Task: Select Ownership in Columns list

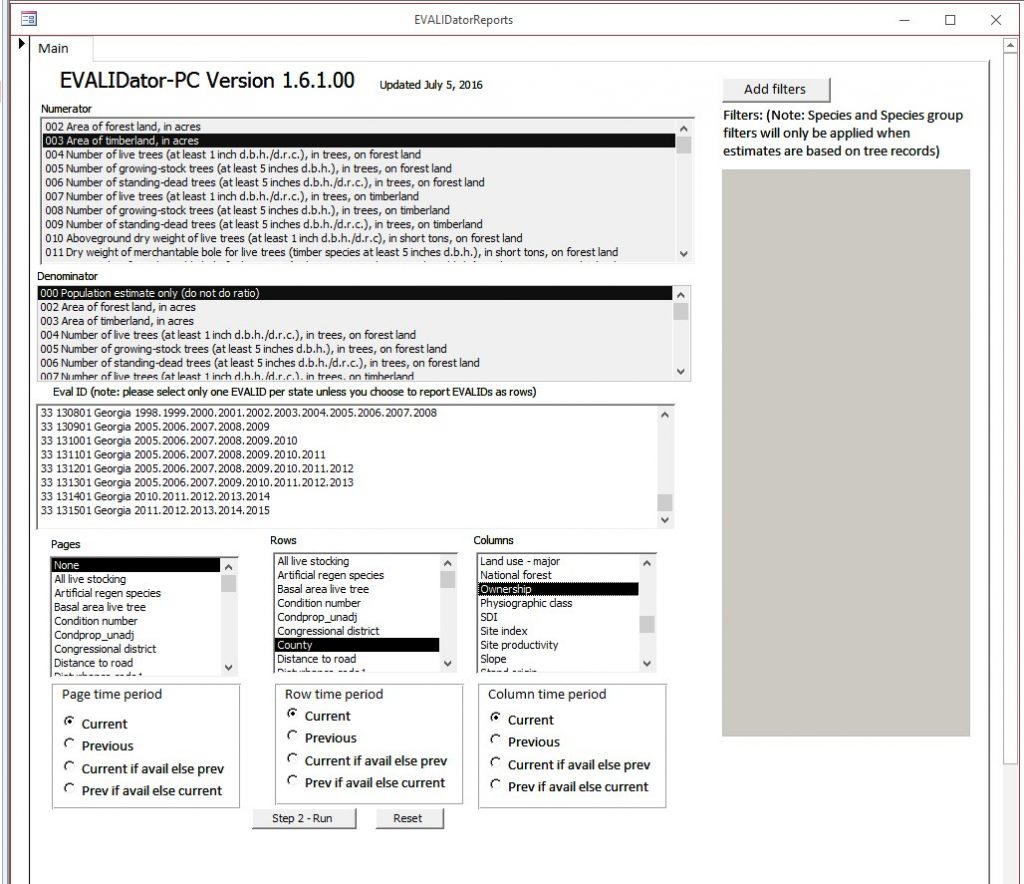Action: pyautogui.click(x=558, y=589)
